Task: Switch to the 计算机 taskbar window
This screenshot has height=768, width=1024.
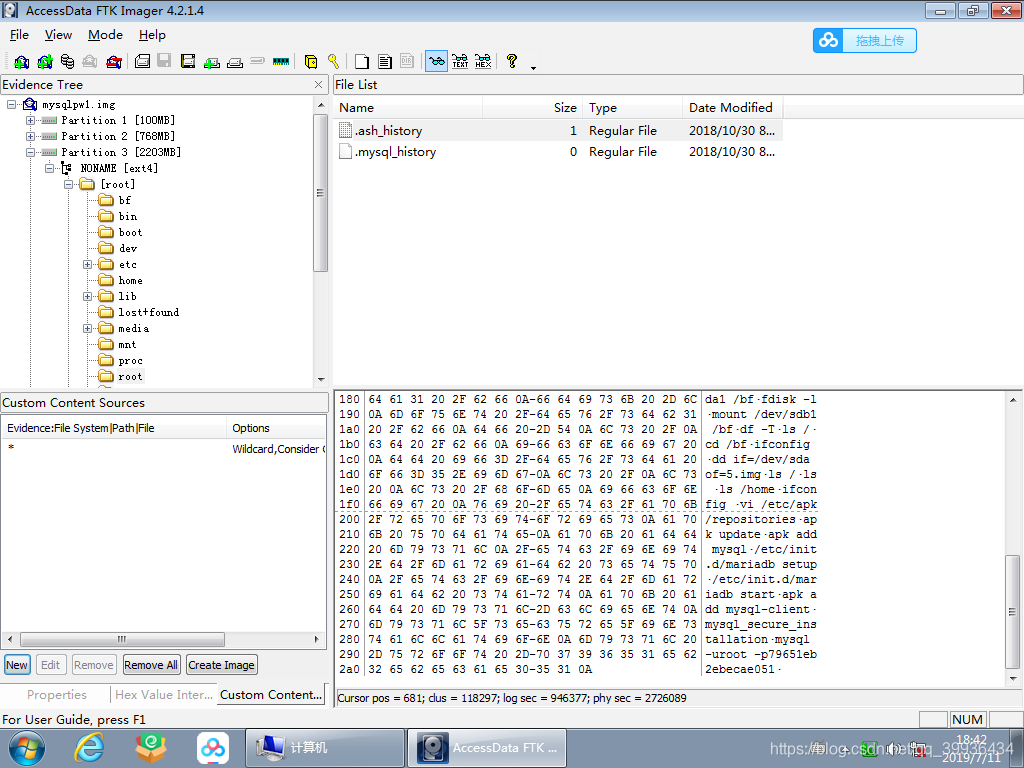Action: coord(325,748)
